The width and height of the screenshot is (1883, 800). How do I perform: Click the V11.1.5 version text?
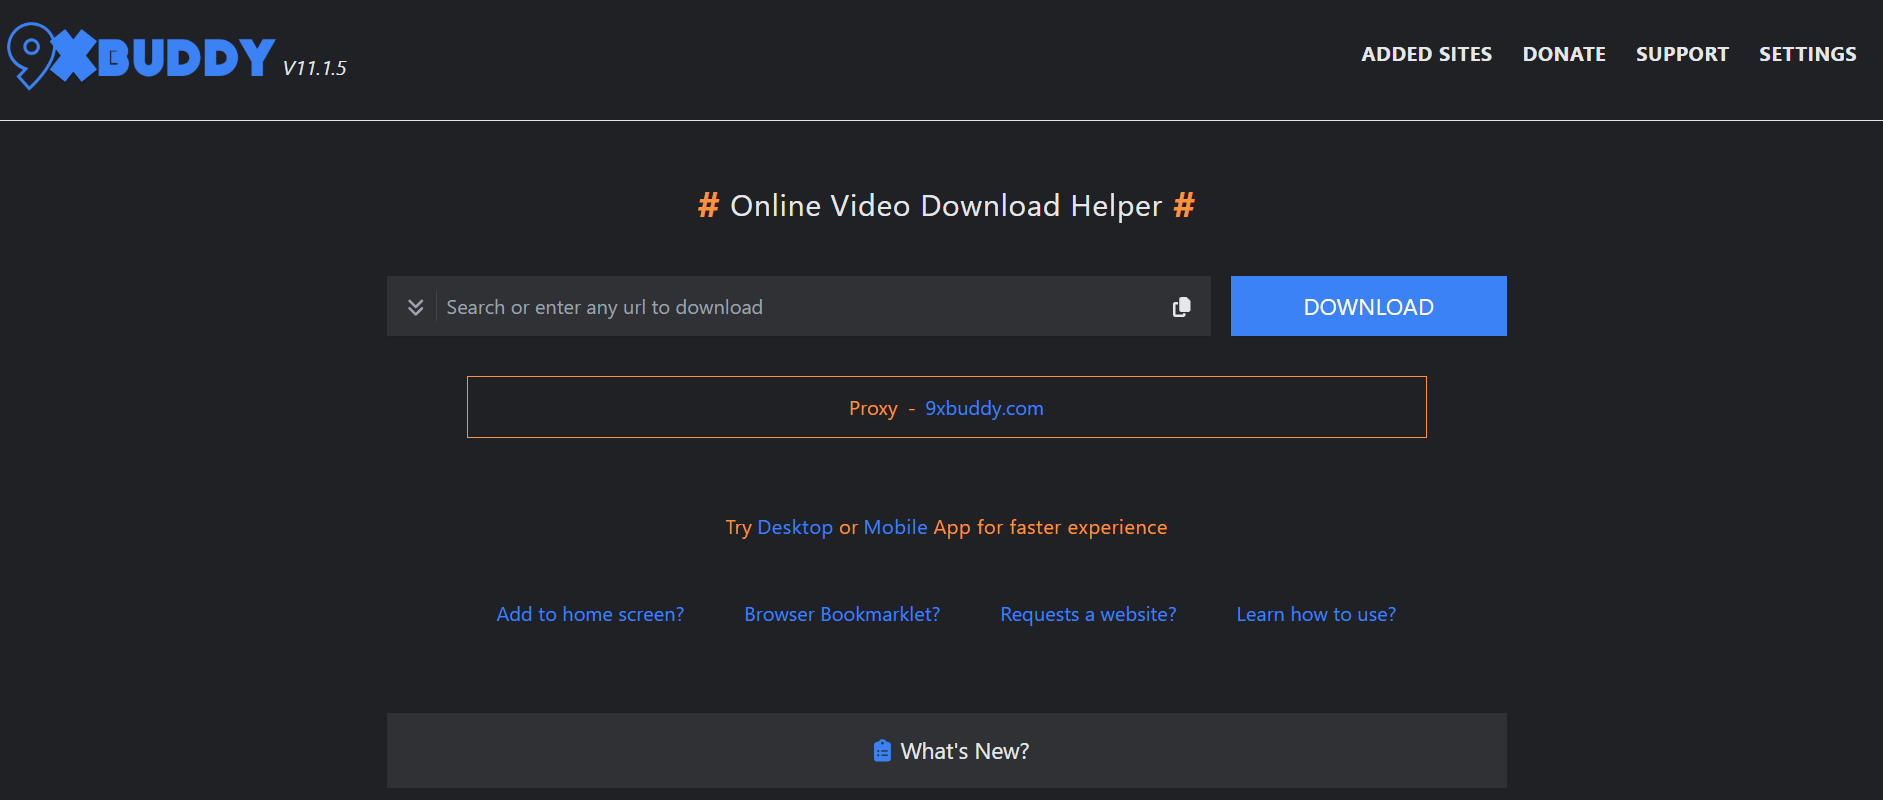[314, 68]
